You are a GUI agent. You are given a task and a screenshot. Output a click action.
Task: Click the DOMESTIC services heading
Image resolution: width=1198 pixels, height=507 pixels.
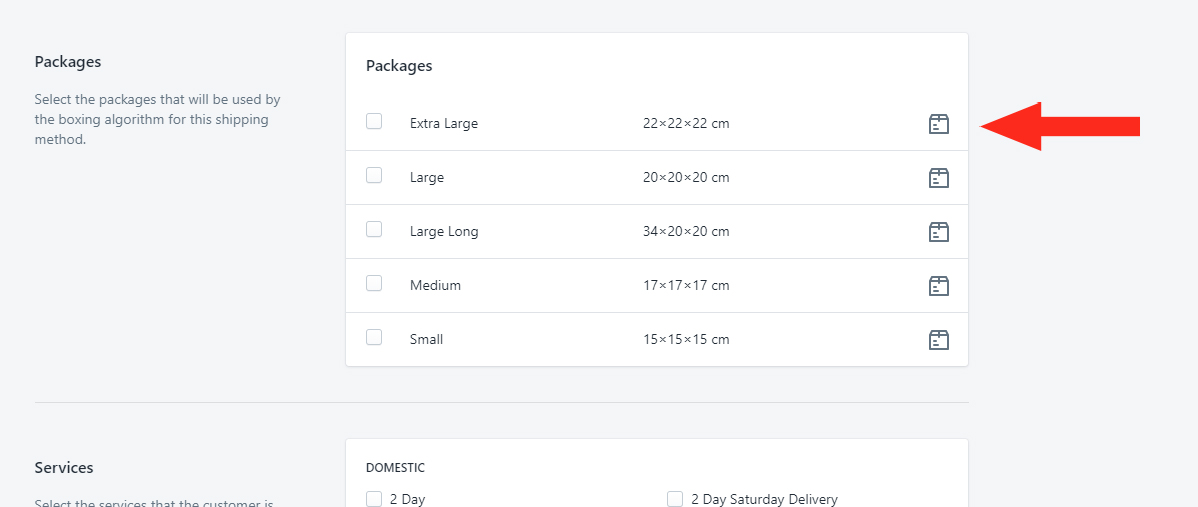[x=395, y=467]
